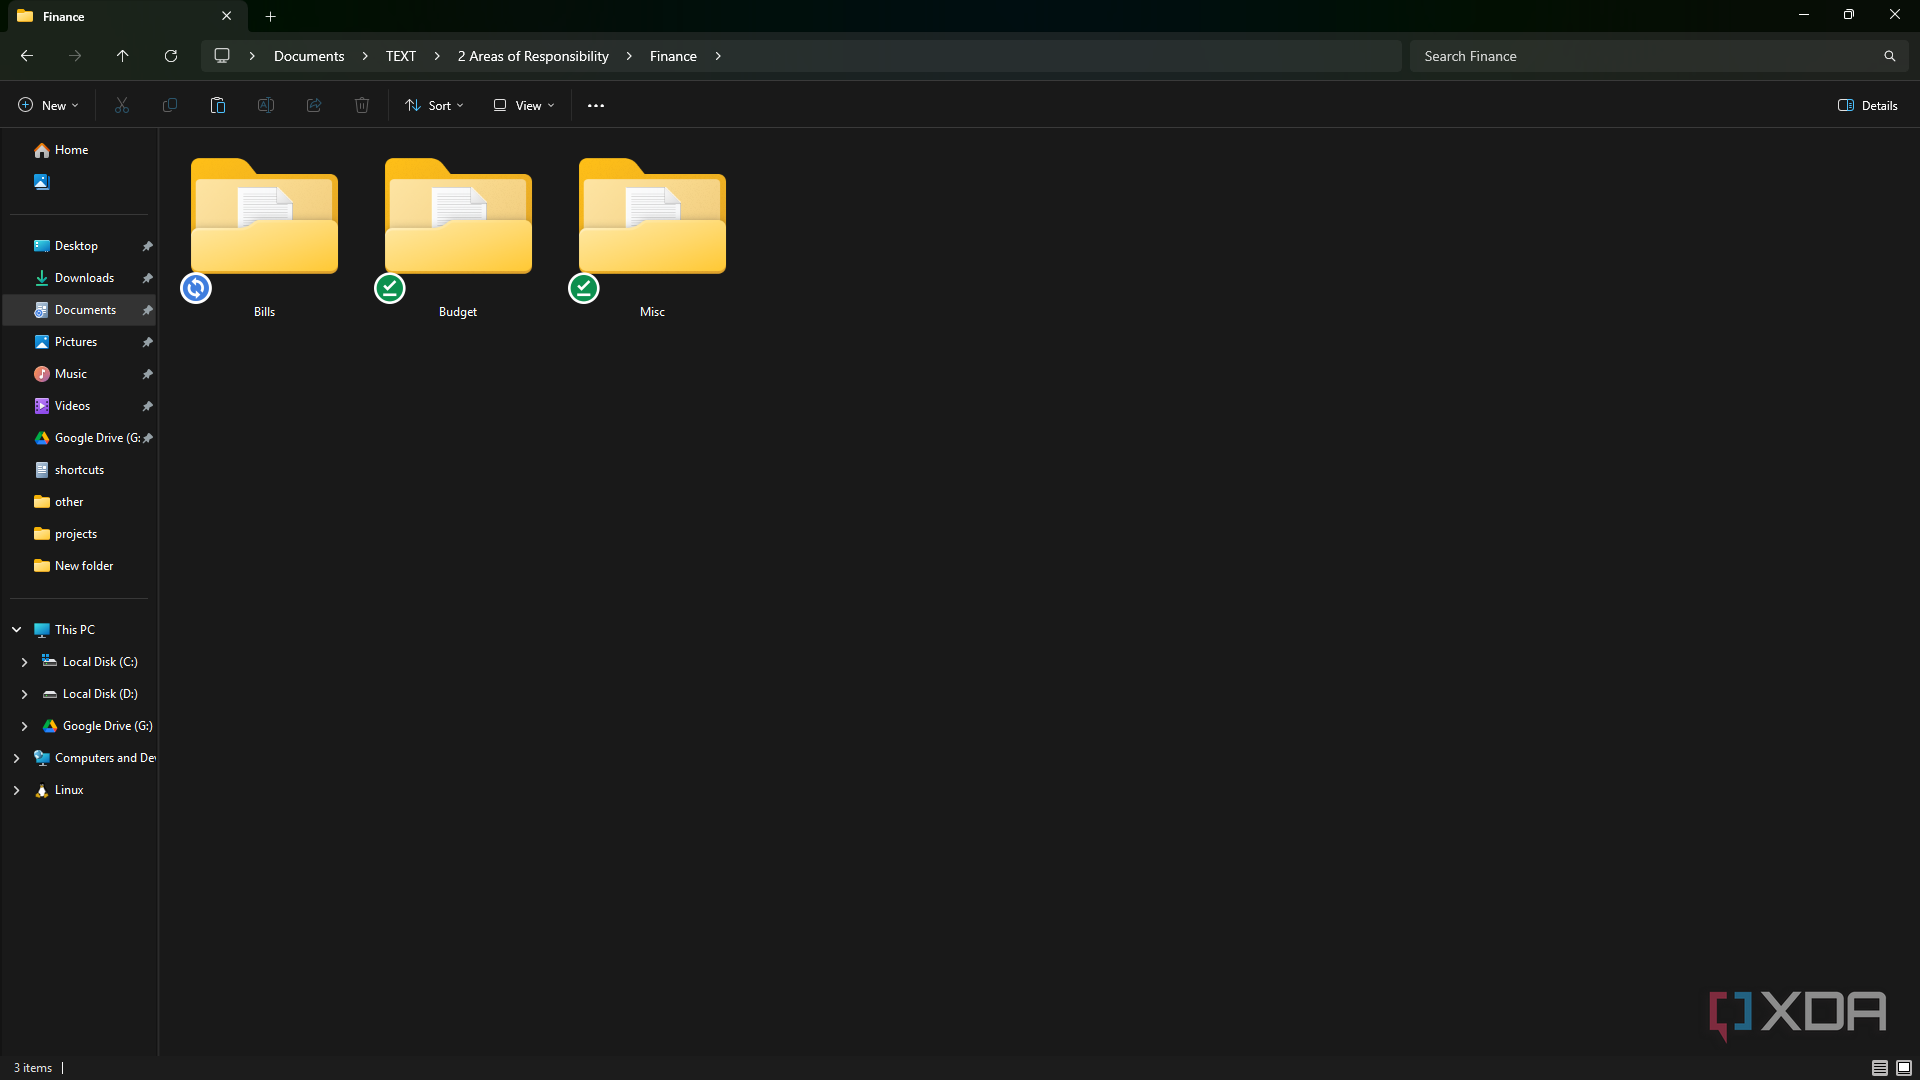Open chevron after Documents in breadcrumb
The width and height of the screenshot is (1920, 1080).
pos(365,56)
